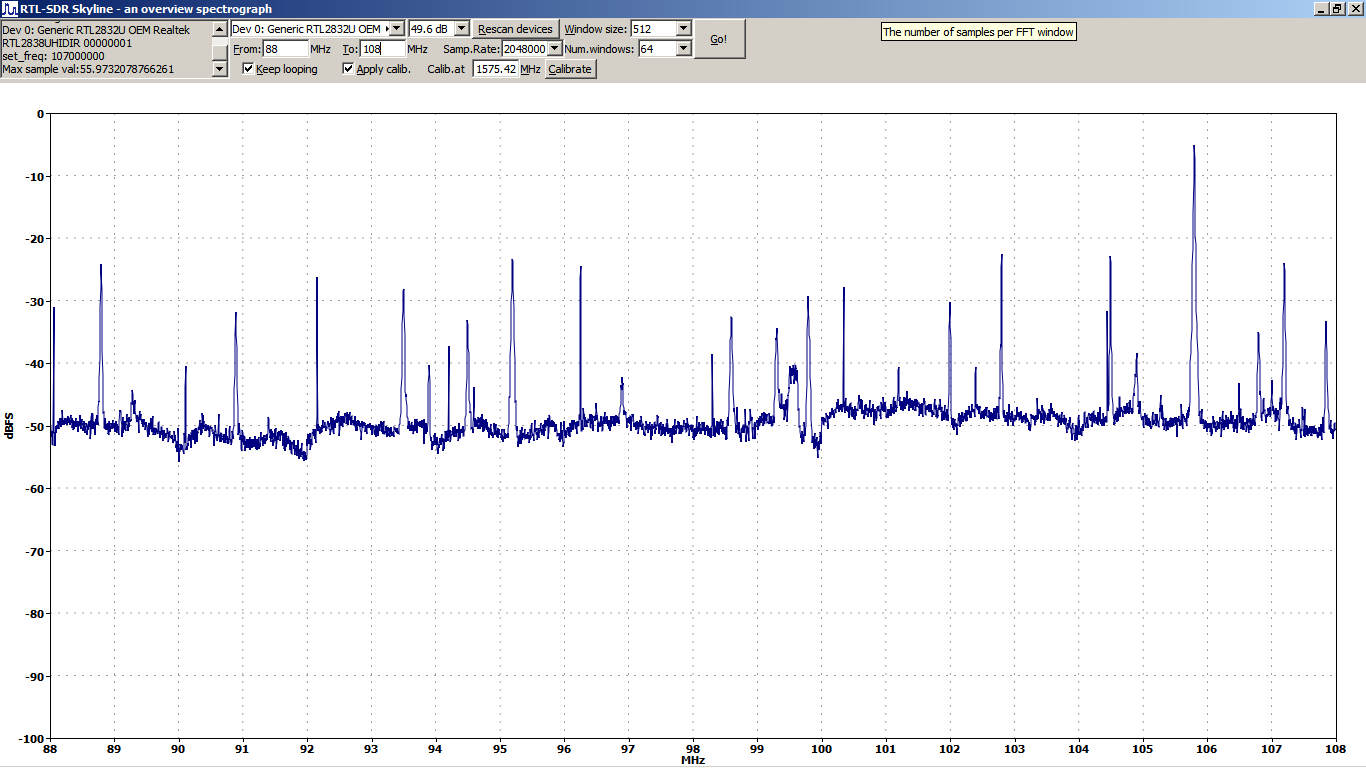Close the RTL-SDR Skyline window
This screenshot has height=768, width=1366.
(1354, 9)
